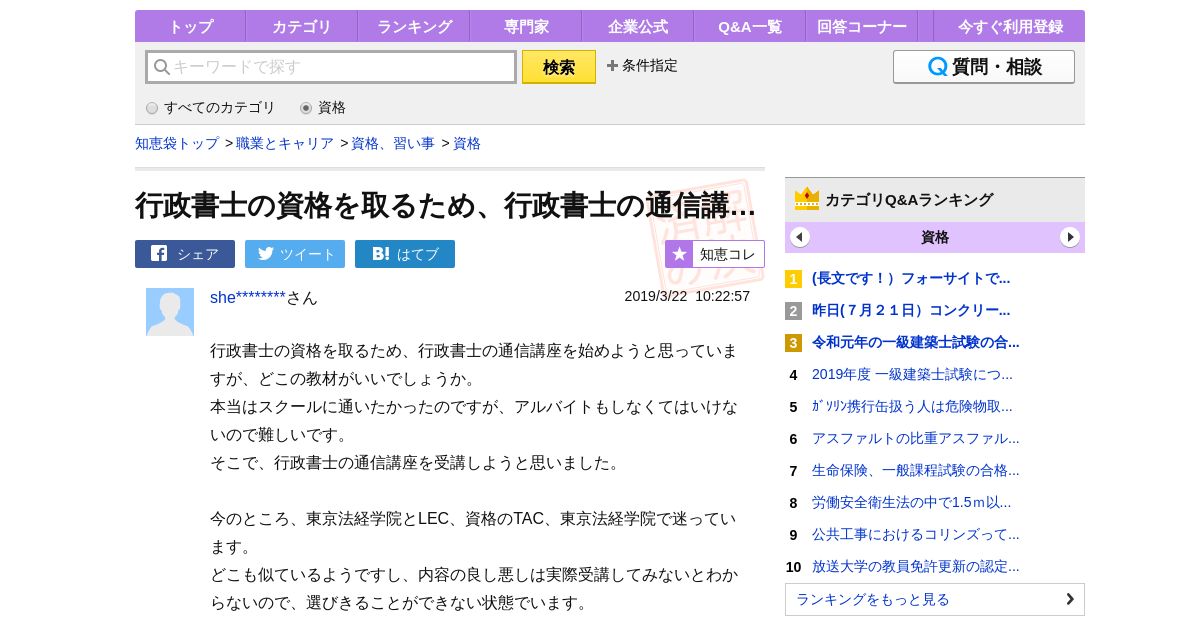Select the 資格 radio button

306,108
